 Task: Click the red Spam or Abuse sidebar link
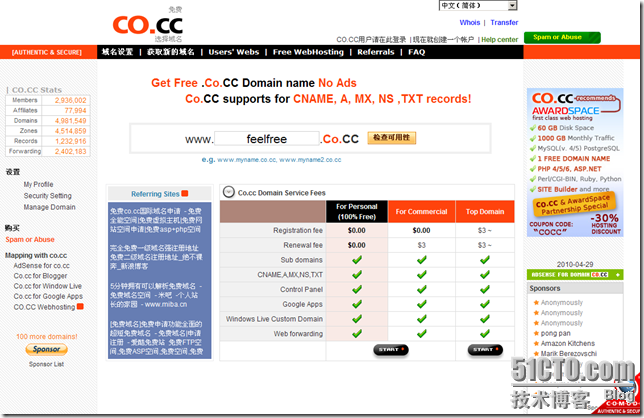[30, 239]
